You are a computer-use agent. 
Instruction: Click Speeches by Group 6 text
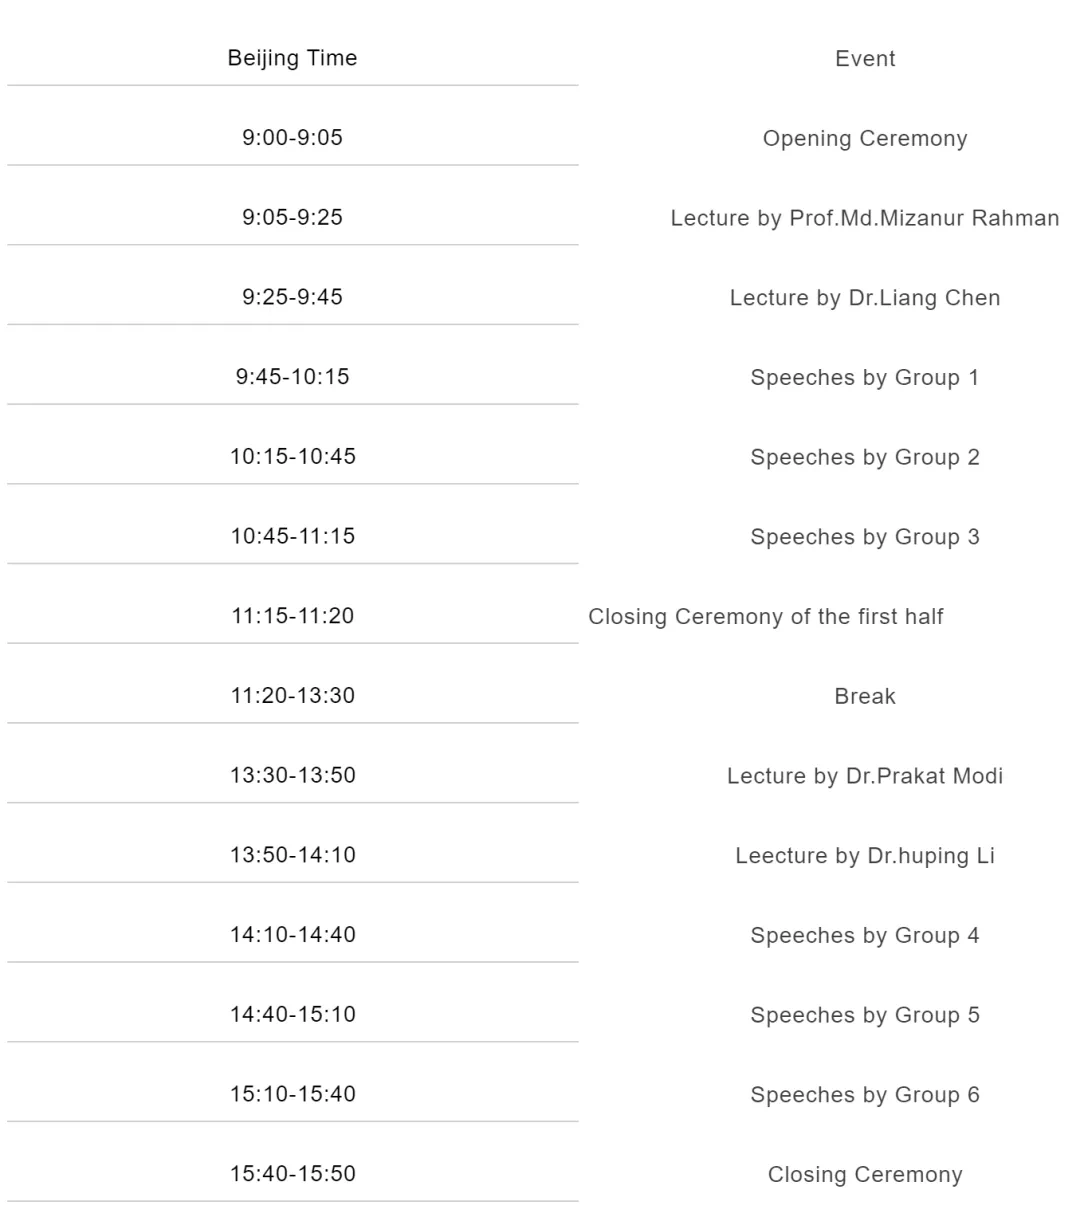[865, 1095]
